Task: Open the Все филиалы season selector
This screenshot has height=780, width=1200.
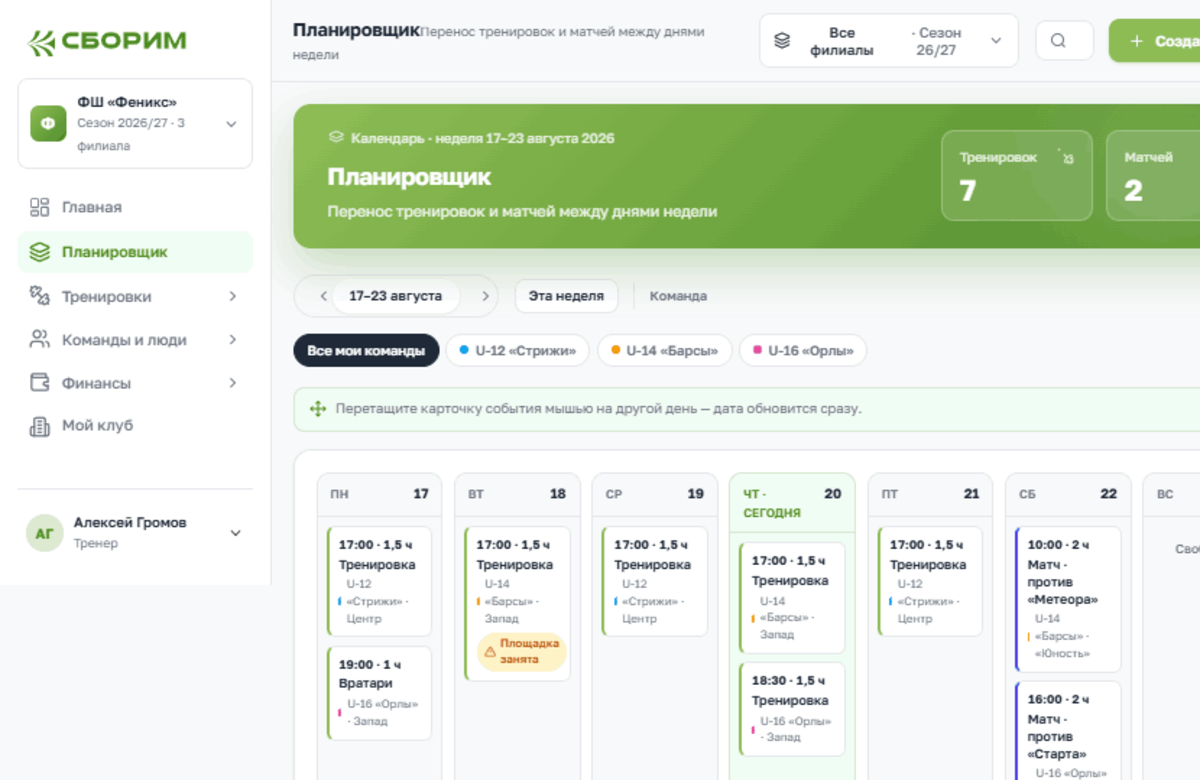Action: click(x=888, y=41)
